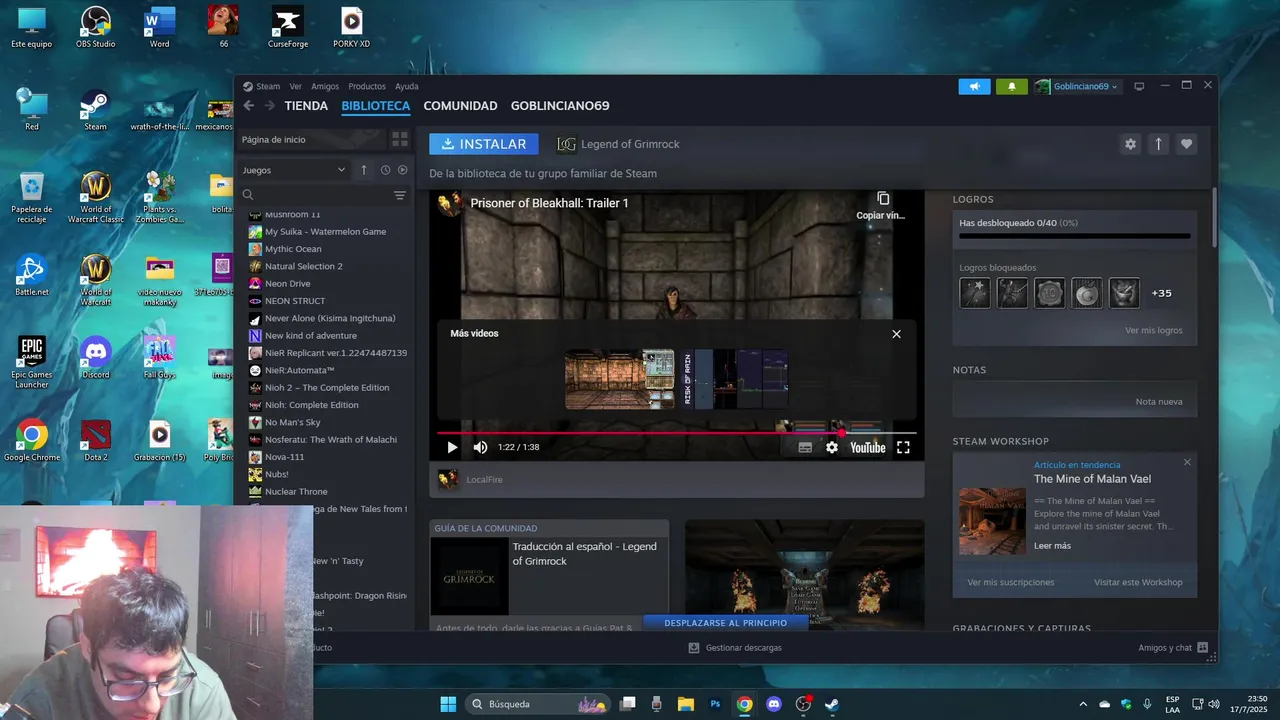Open Friends and chat icon
The width and height of the screenshot is (1280, 720).
click(1202, 648)
